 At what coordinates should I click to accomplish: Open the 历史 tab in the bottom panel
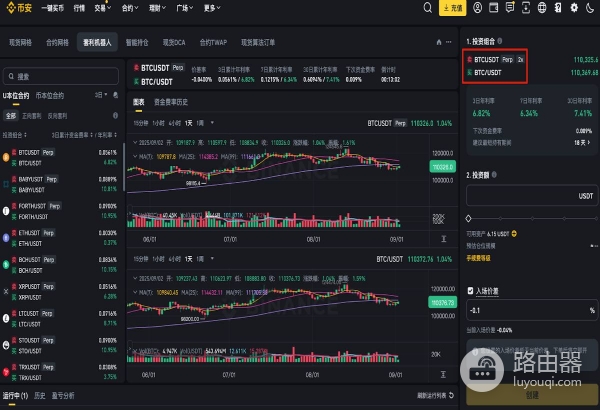pyautogui.click(x=39, y=395)
